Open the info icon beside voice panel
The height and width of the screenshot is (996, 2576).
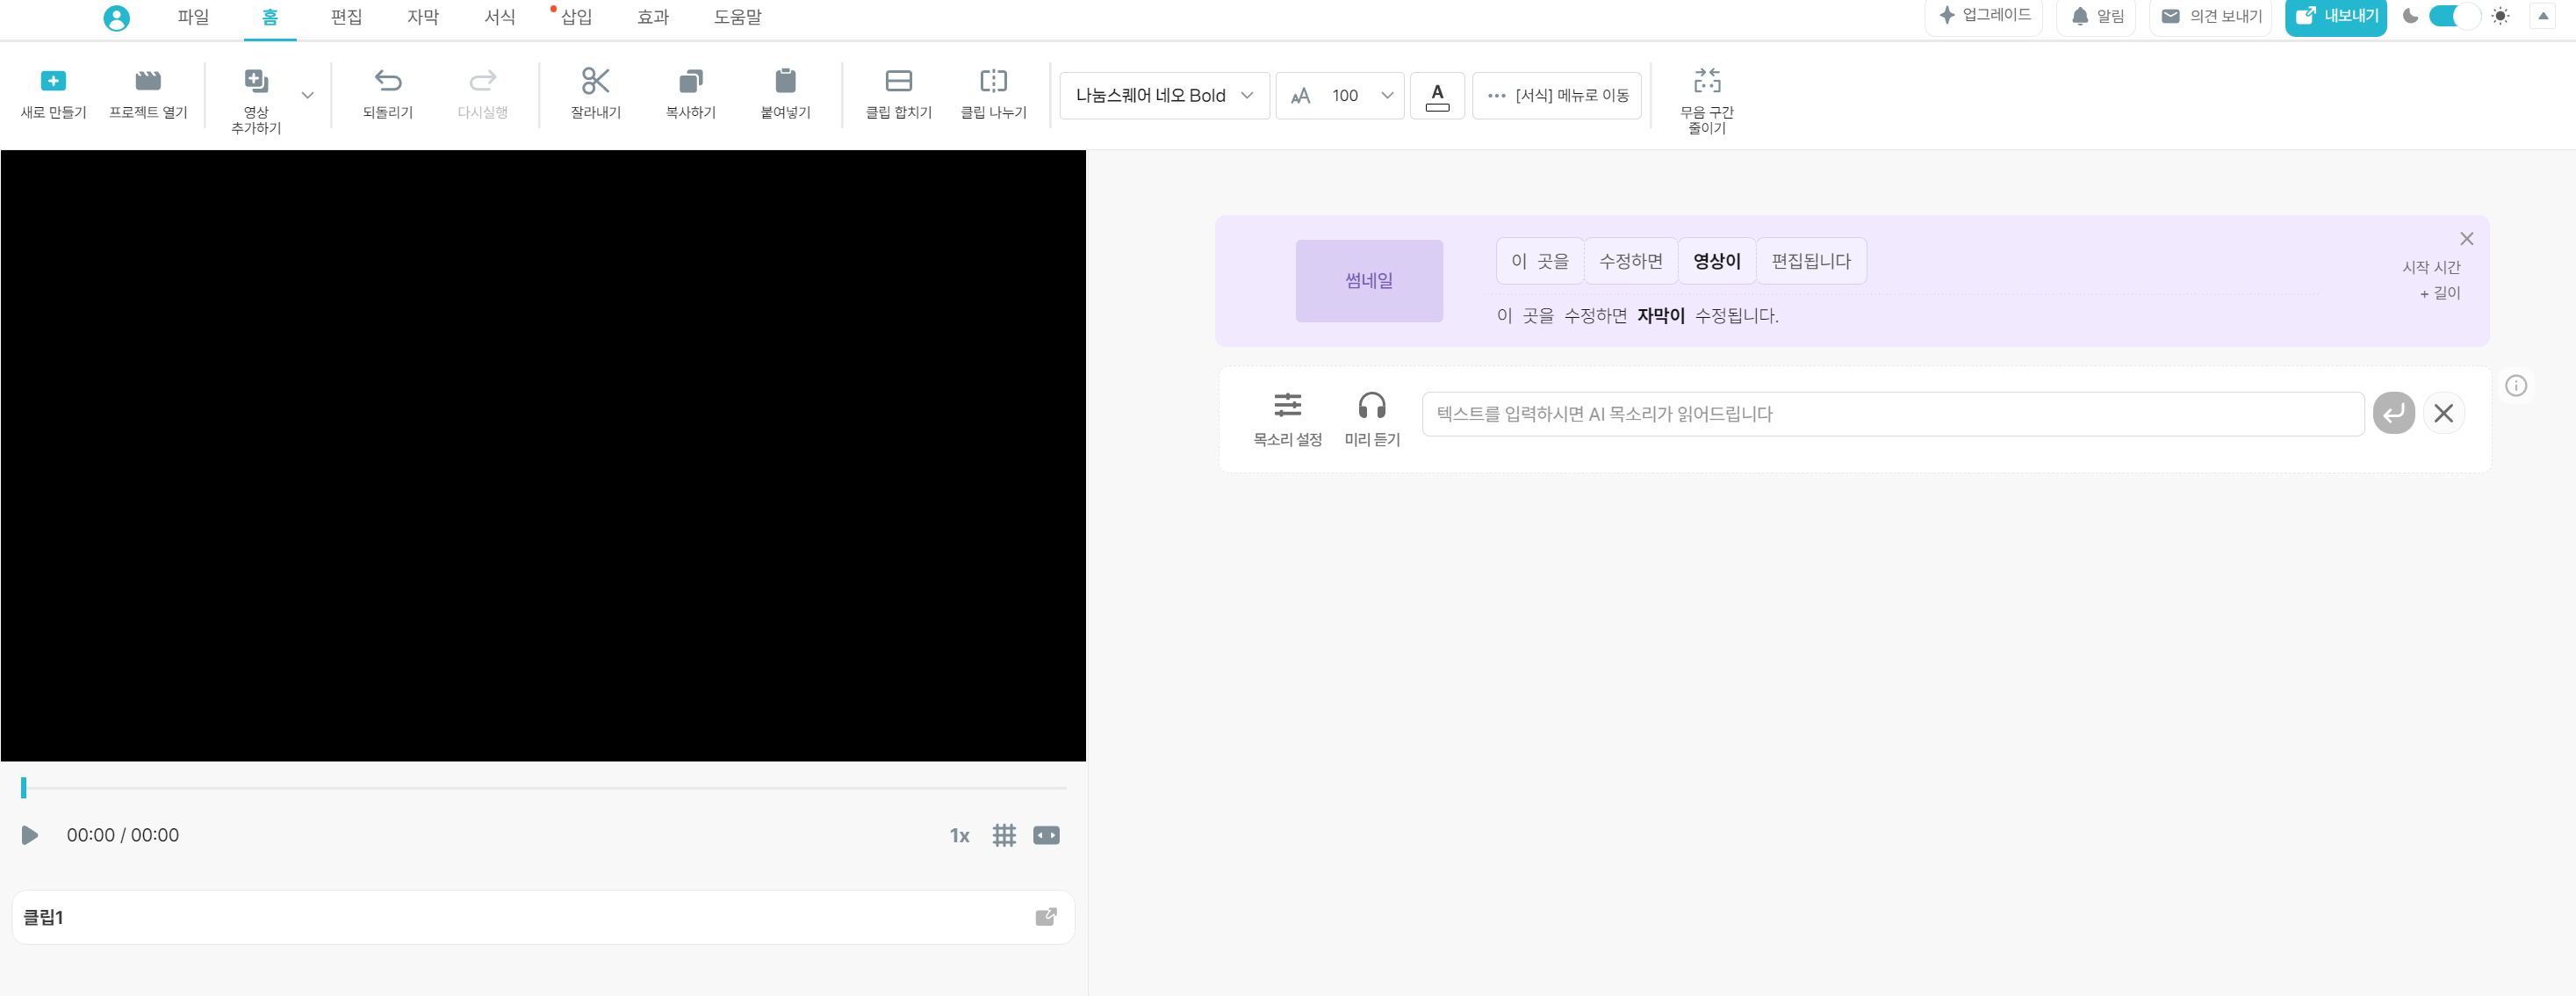pyautogui.click(x=2516, y=385)
